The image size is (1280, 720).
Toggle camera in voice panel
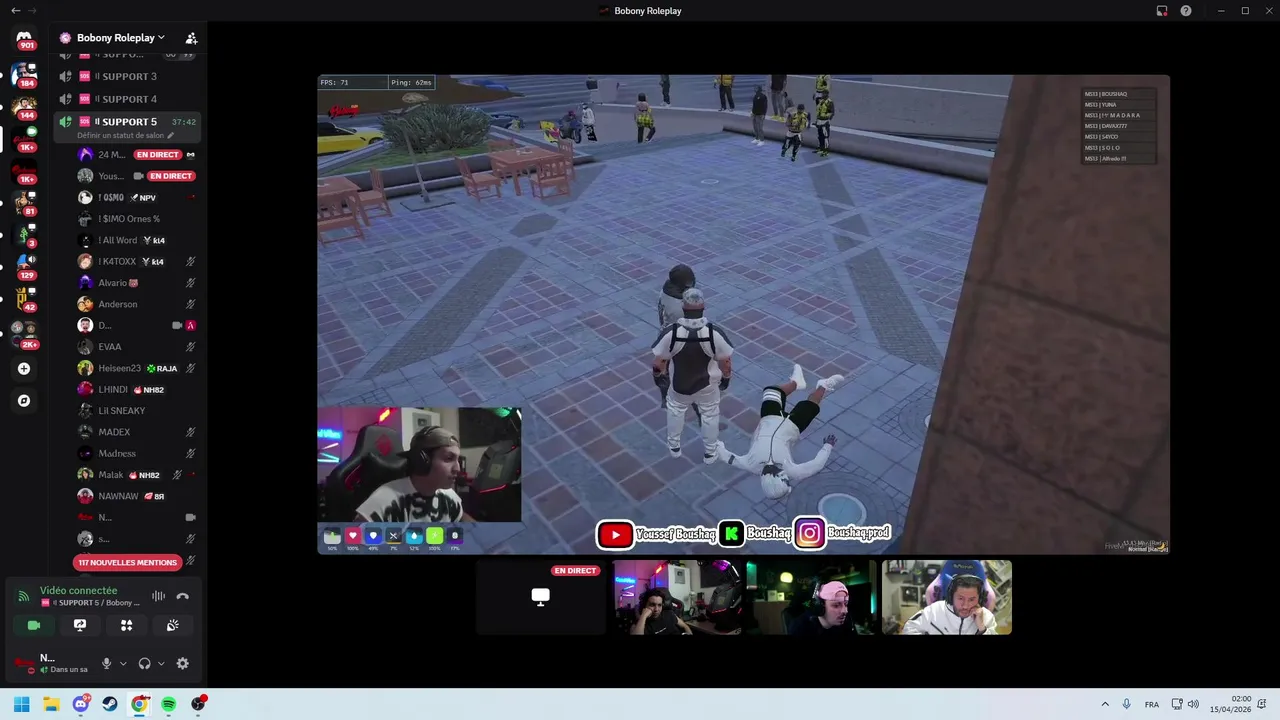(x=34, y=625)
